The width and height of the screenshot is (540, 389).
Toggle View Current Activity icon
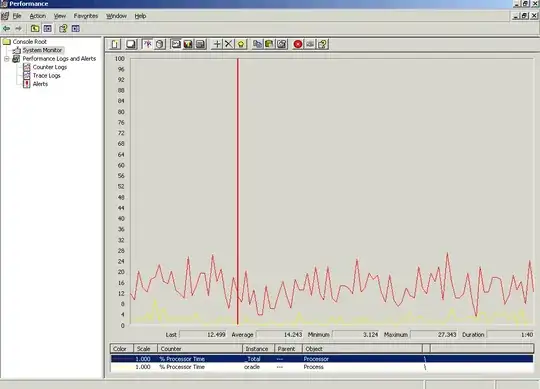pos(147,44)
